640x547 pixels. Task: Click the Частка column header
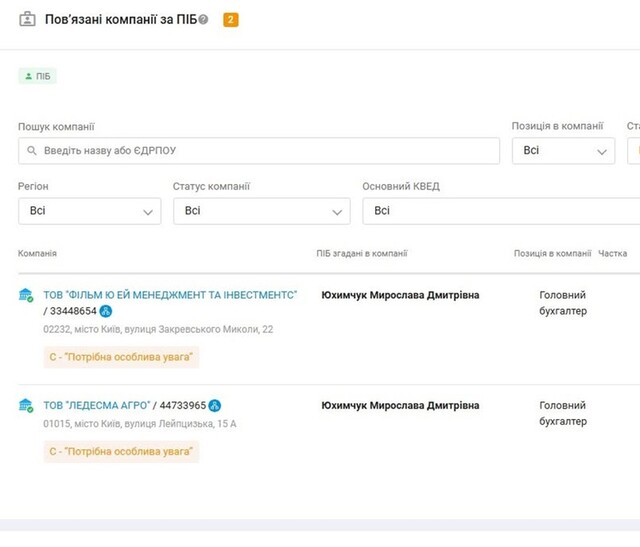pyautogui.click(x=612, y=253)
